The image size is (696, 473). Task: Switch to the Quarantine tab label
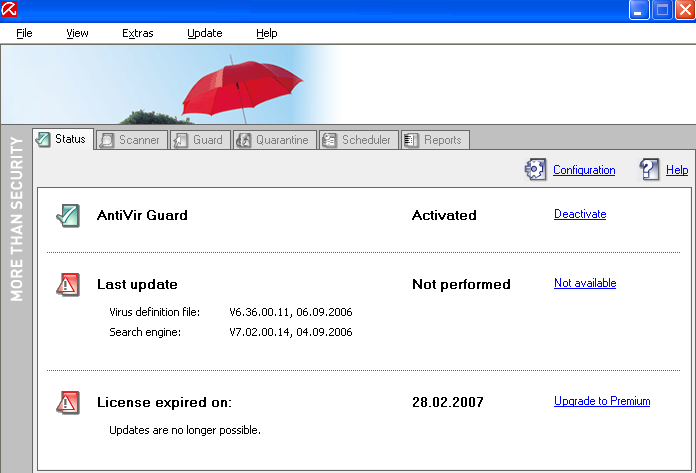282,140
